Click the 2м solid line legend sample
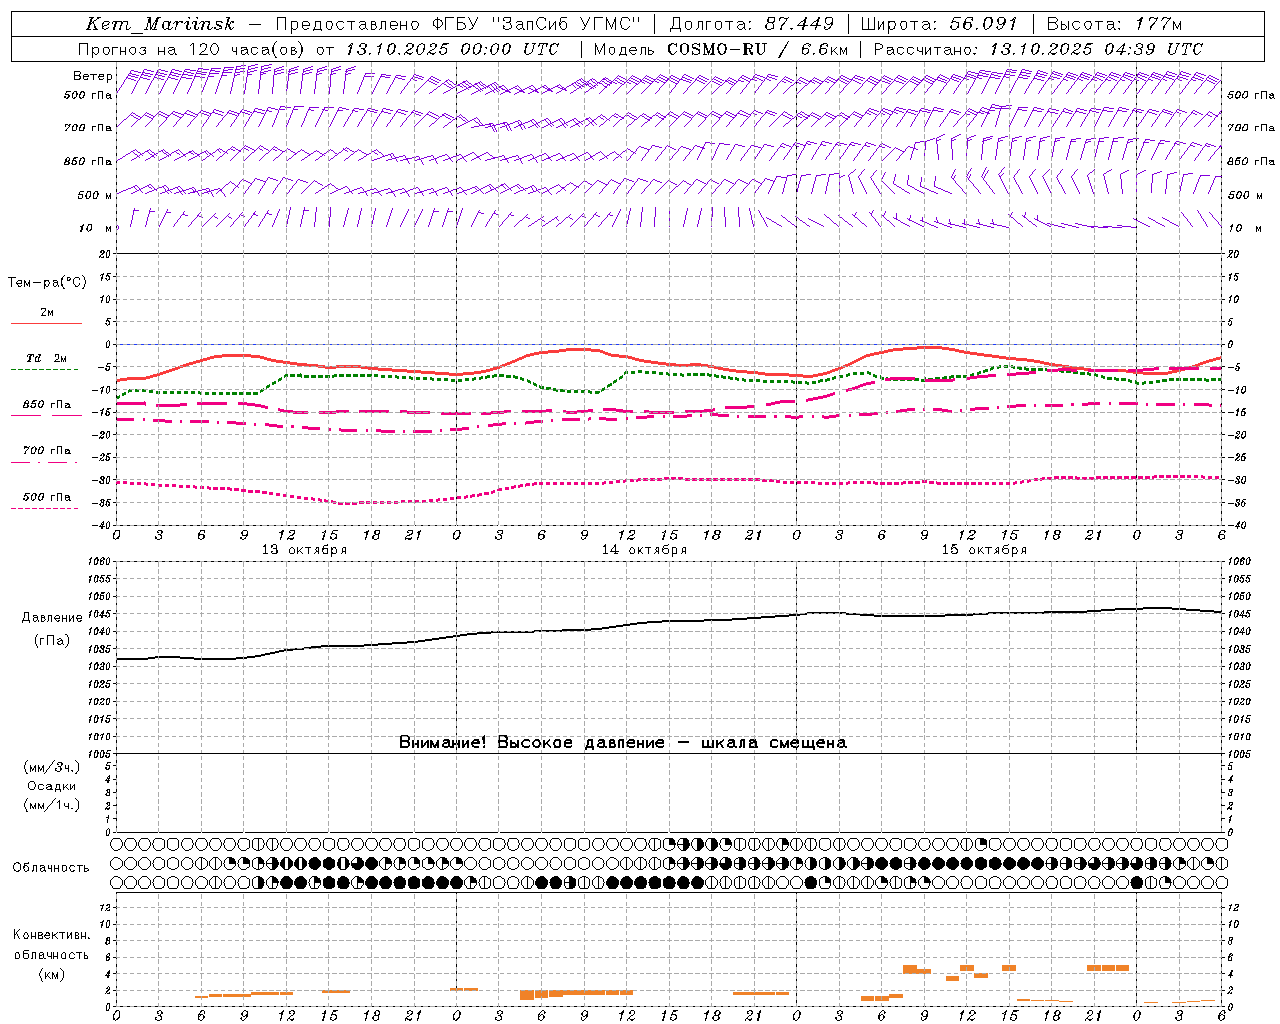The width and height of the screenshot is (1280, 1024). (46, 324)
